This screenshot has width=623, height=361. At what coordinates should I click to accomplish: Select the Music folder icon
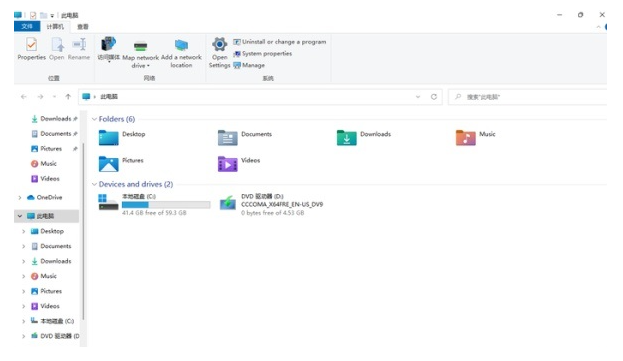466,138
